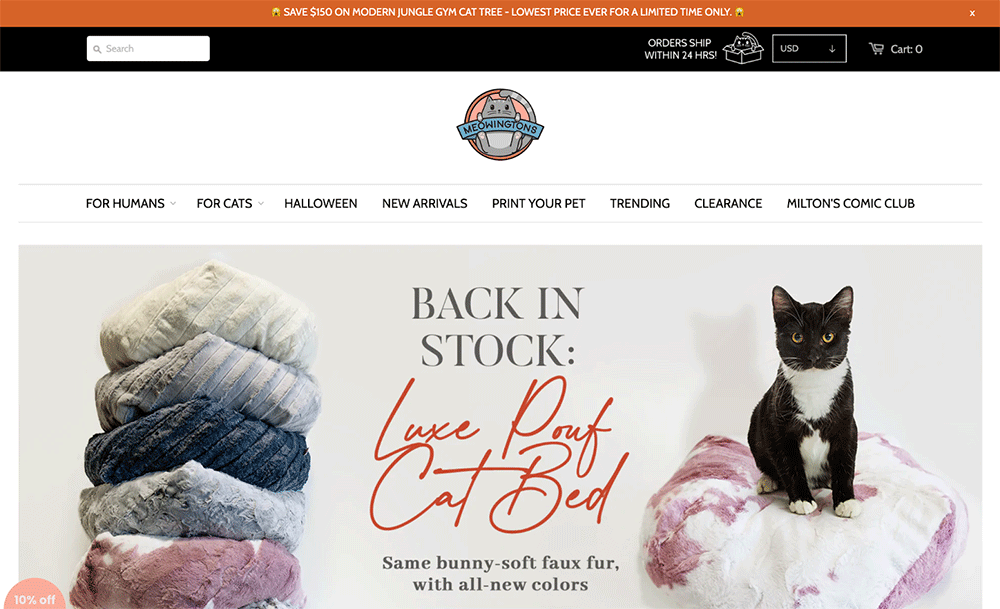This screenshot has height=609, width=1000.
Task: Open Print Your Pet page
Action: click(x=538, y=203)
